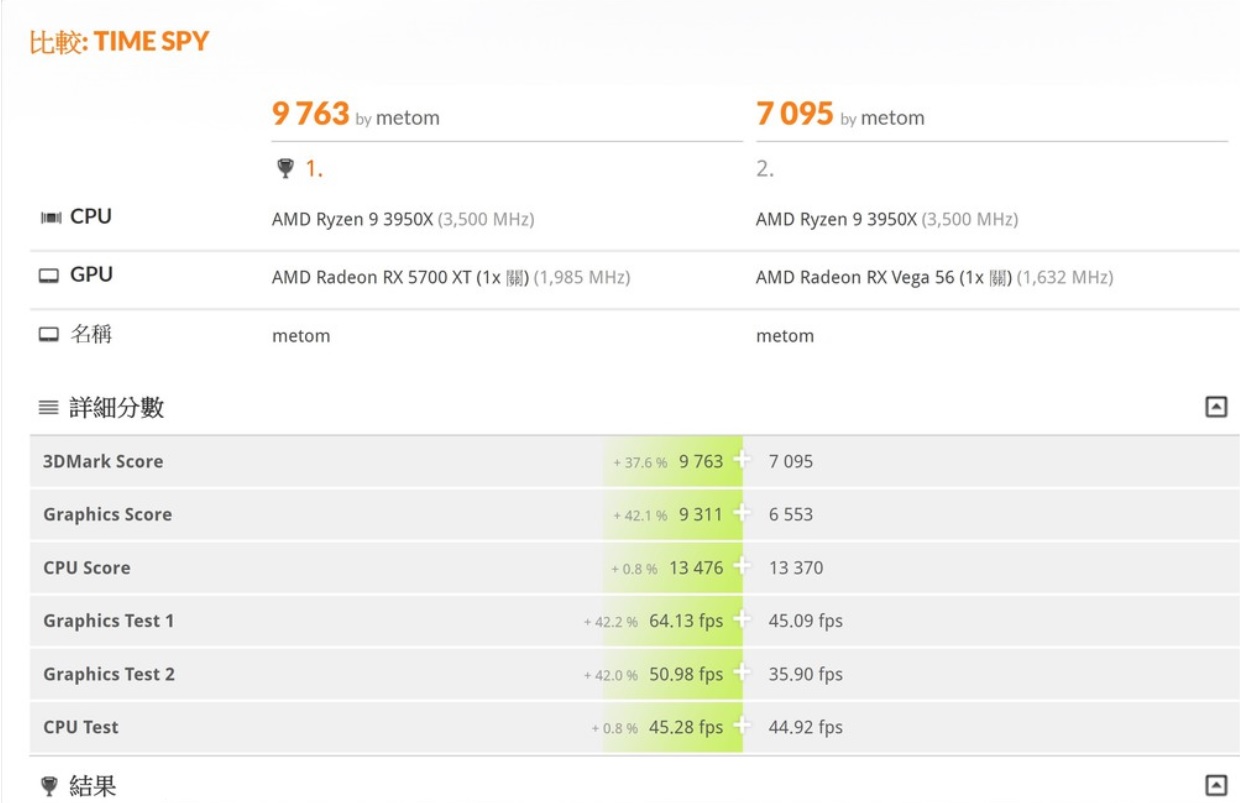
Task: Click the 44.92 fps value
Action: tap(806, 727)
